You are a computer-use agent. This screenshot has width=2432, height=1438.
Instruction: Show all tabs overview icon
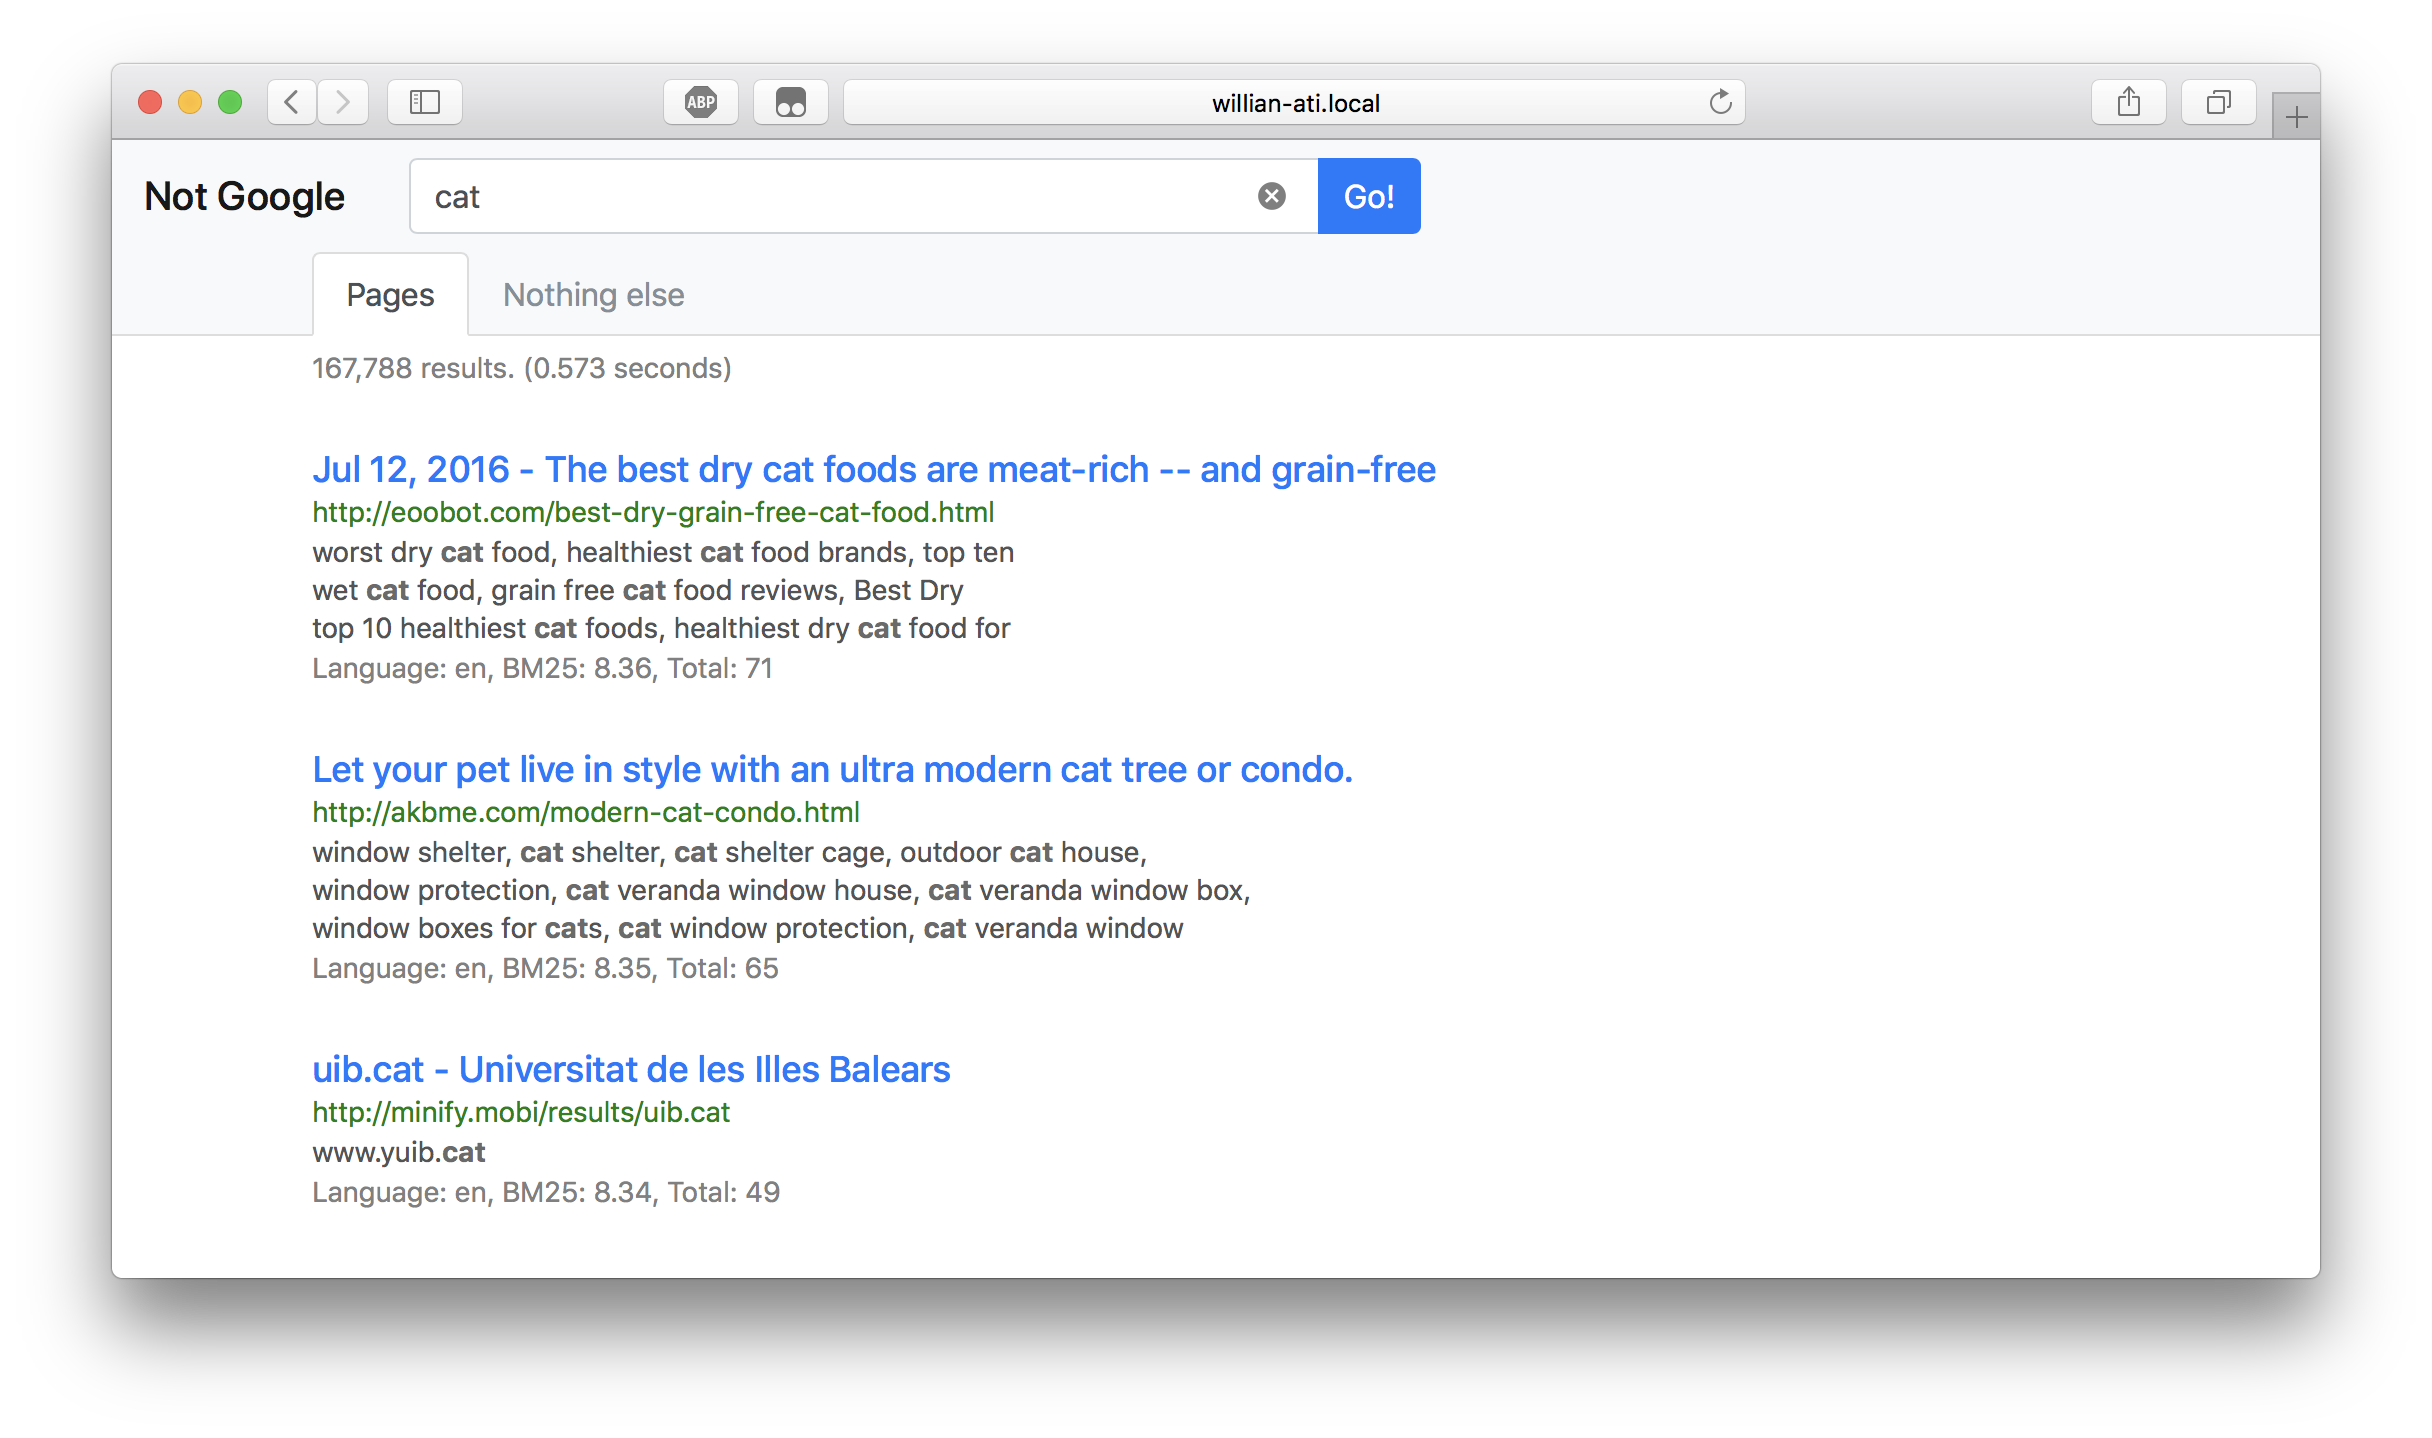tap(2219, 102)
